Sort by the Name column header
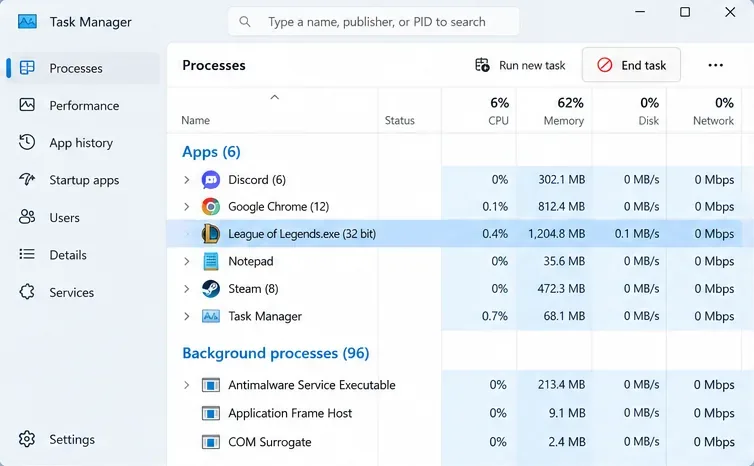The width and height of the screenshot is (754, 466). 195,120
